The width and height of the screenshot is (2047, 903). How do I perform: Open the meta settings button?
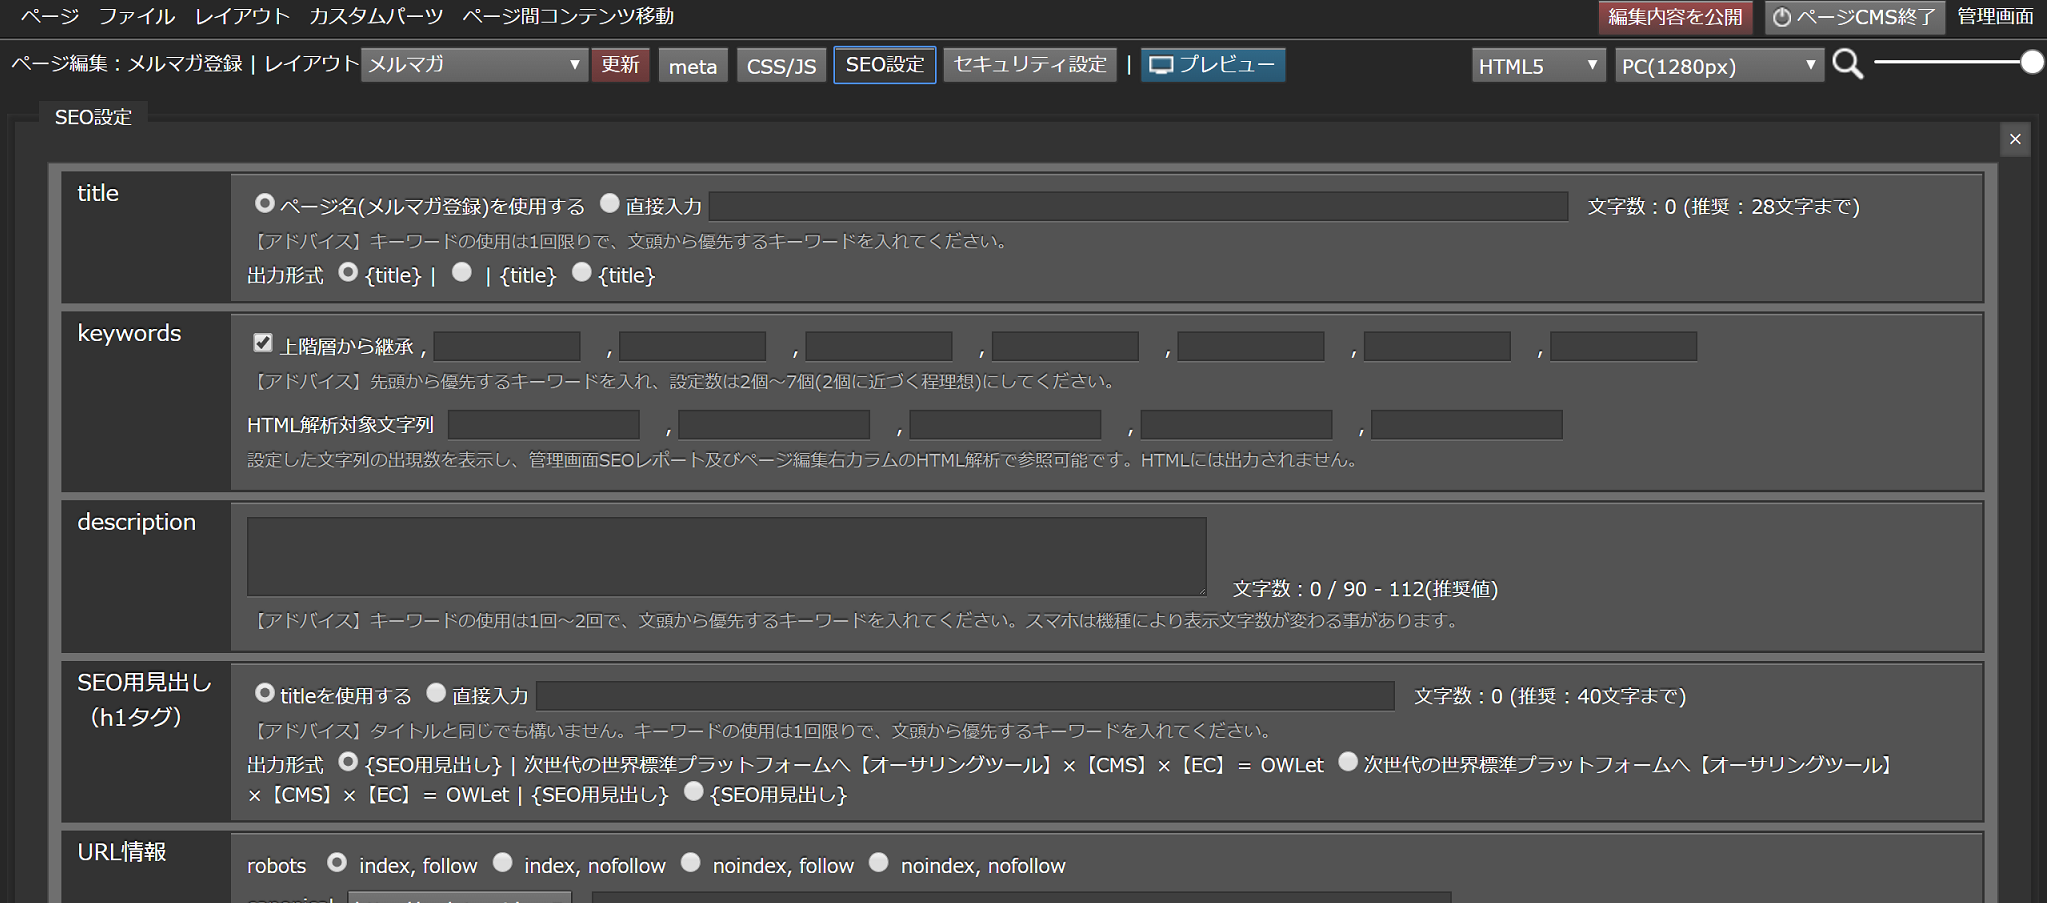[x=693, y=66]
